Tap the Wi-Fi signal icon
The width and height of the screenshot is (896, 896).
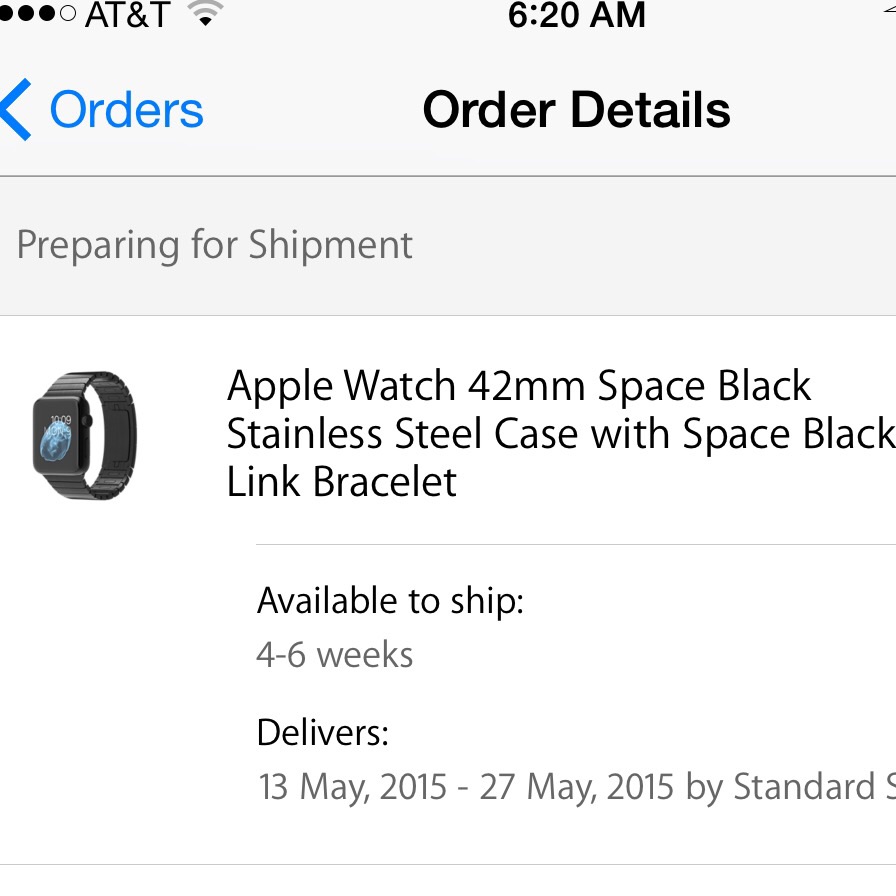point(206,13)
